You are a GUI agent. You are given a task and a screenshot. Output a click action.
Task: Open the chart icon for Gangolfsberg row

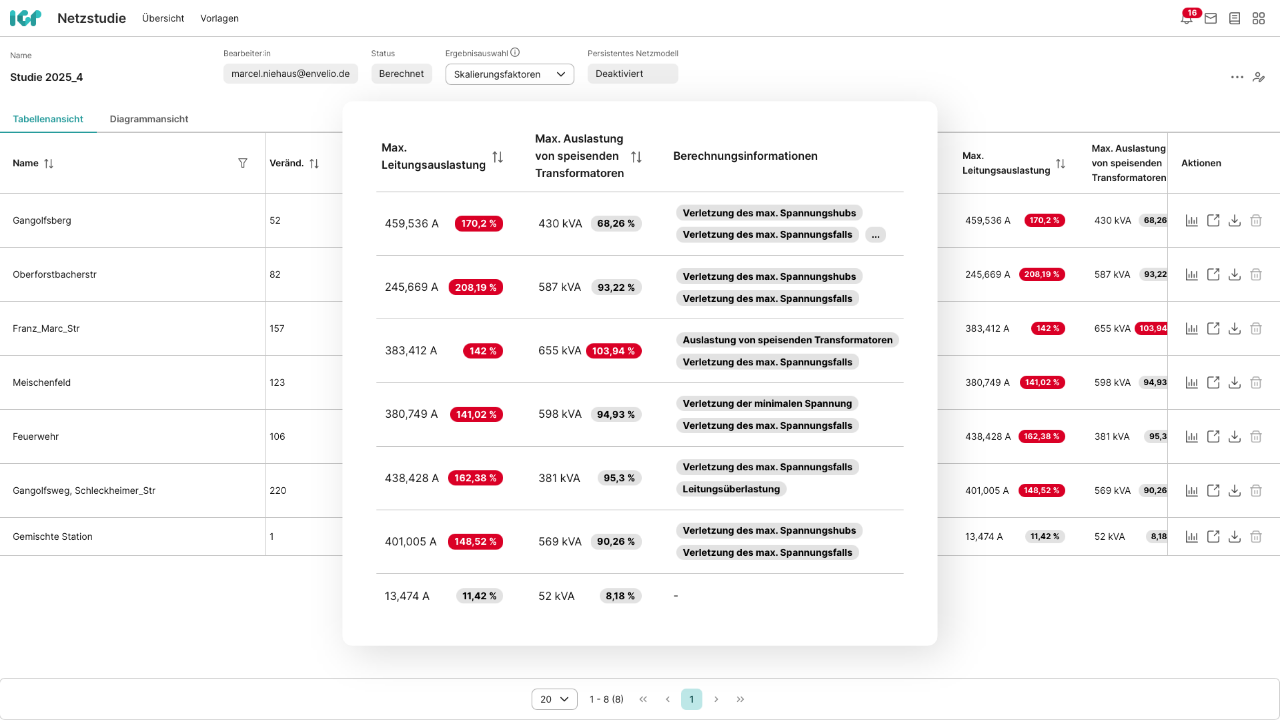(x=1192, y=221)
